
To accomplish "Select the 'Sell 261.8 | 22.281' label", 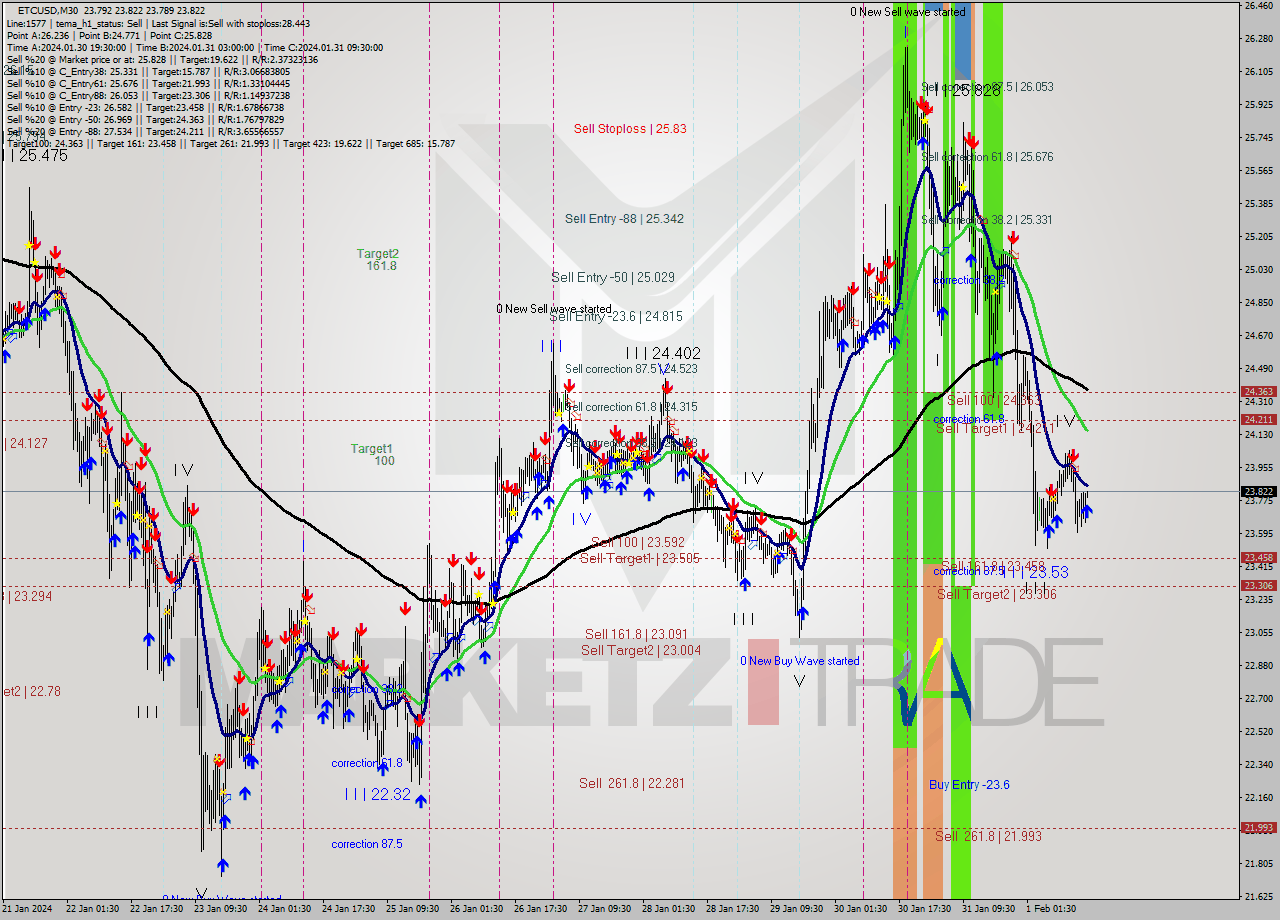I will click(x=632, y=783).
